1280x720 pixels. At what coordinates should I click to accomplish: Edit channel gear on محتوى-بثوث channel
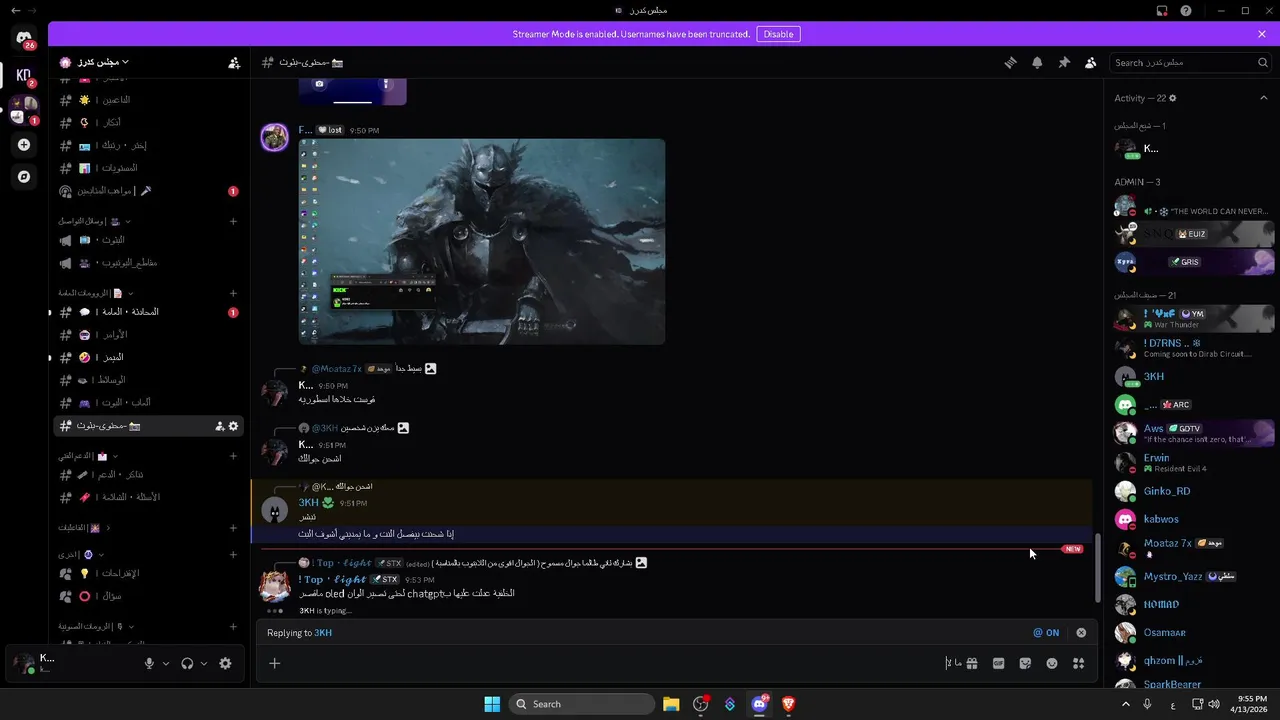[234, 426]
